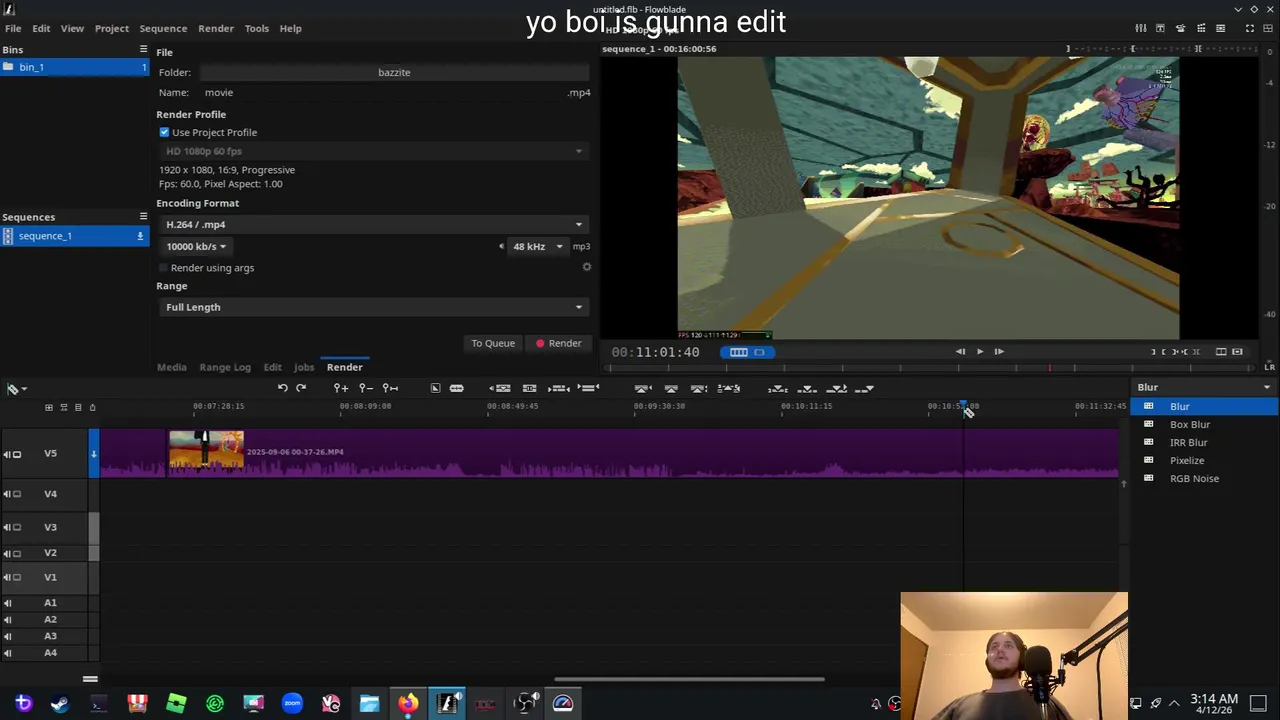Switch to the Jobs tab

[x=304, y=367]
